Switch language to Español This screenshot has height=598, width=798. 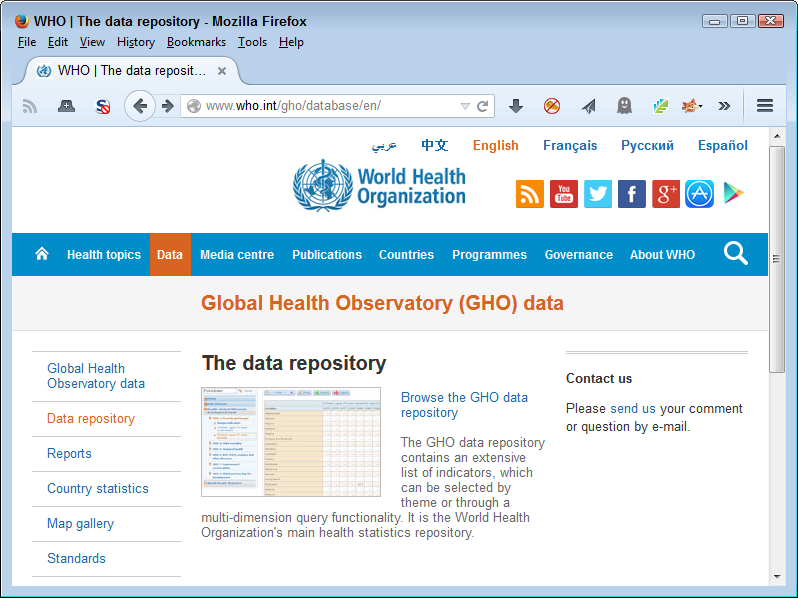tap(723, 146)
